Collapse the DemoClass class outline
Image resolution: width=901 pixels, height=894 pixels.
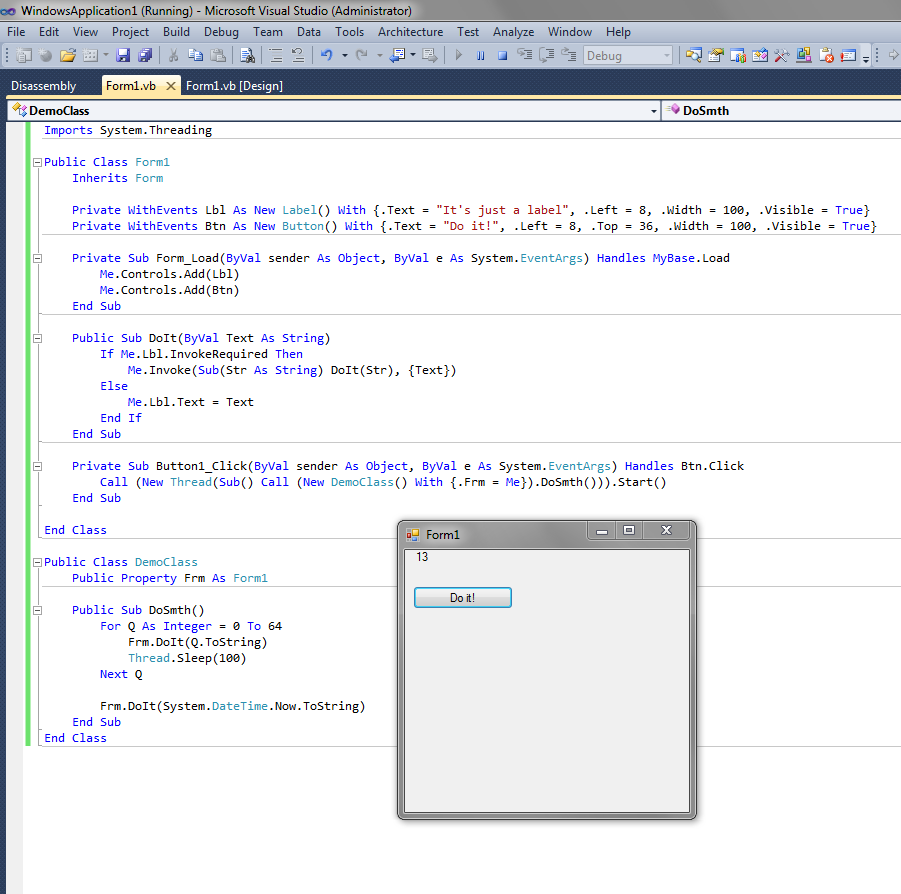[37, 562]
